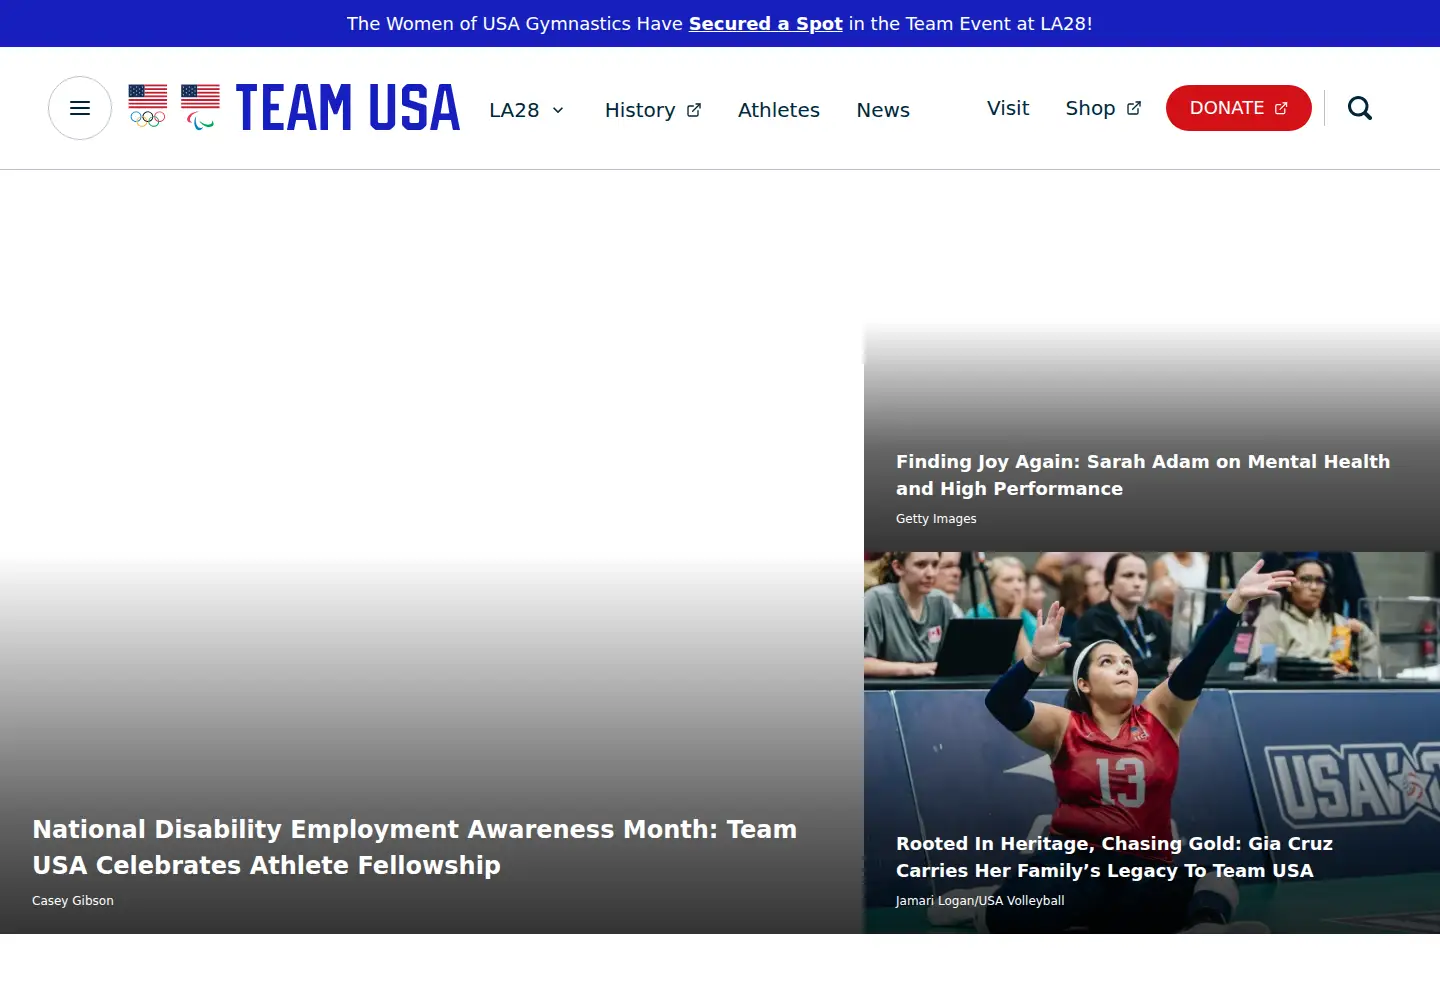The image size is (1440, 1000).
Task: Open the hamburger menu button
Action: pos(80,108)
